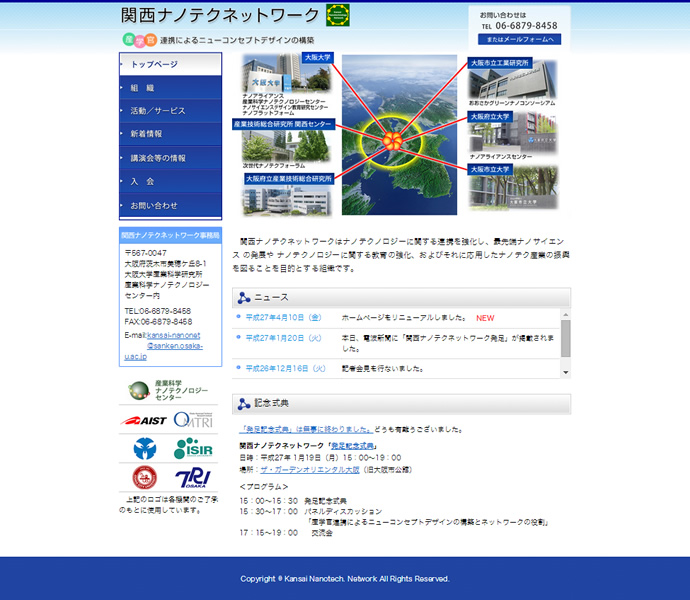This screenshot has width=690, height=600.
Task: Open the 講演会等の情報 menu item
Action: [x=170, y=158]
